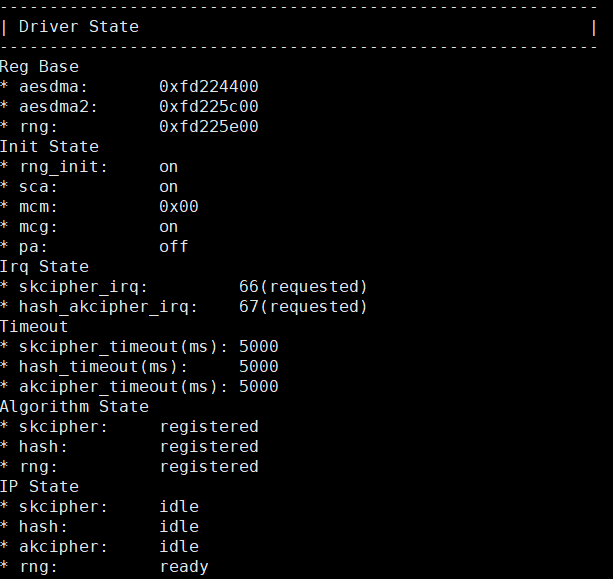The image size is (613, 579).
Task: Click skcipher 'idle' status
Action: 179,507
